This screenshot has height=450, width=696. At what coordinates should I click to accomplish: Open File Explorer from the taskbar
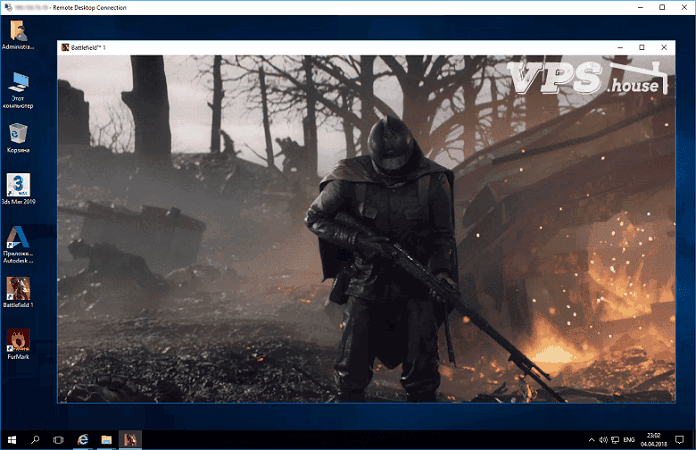click(x=105, y=439)
